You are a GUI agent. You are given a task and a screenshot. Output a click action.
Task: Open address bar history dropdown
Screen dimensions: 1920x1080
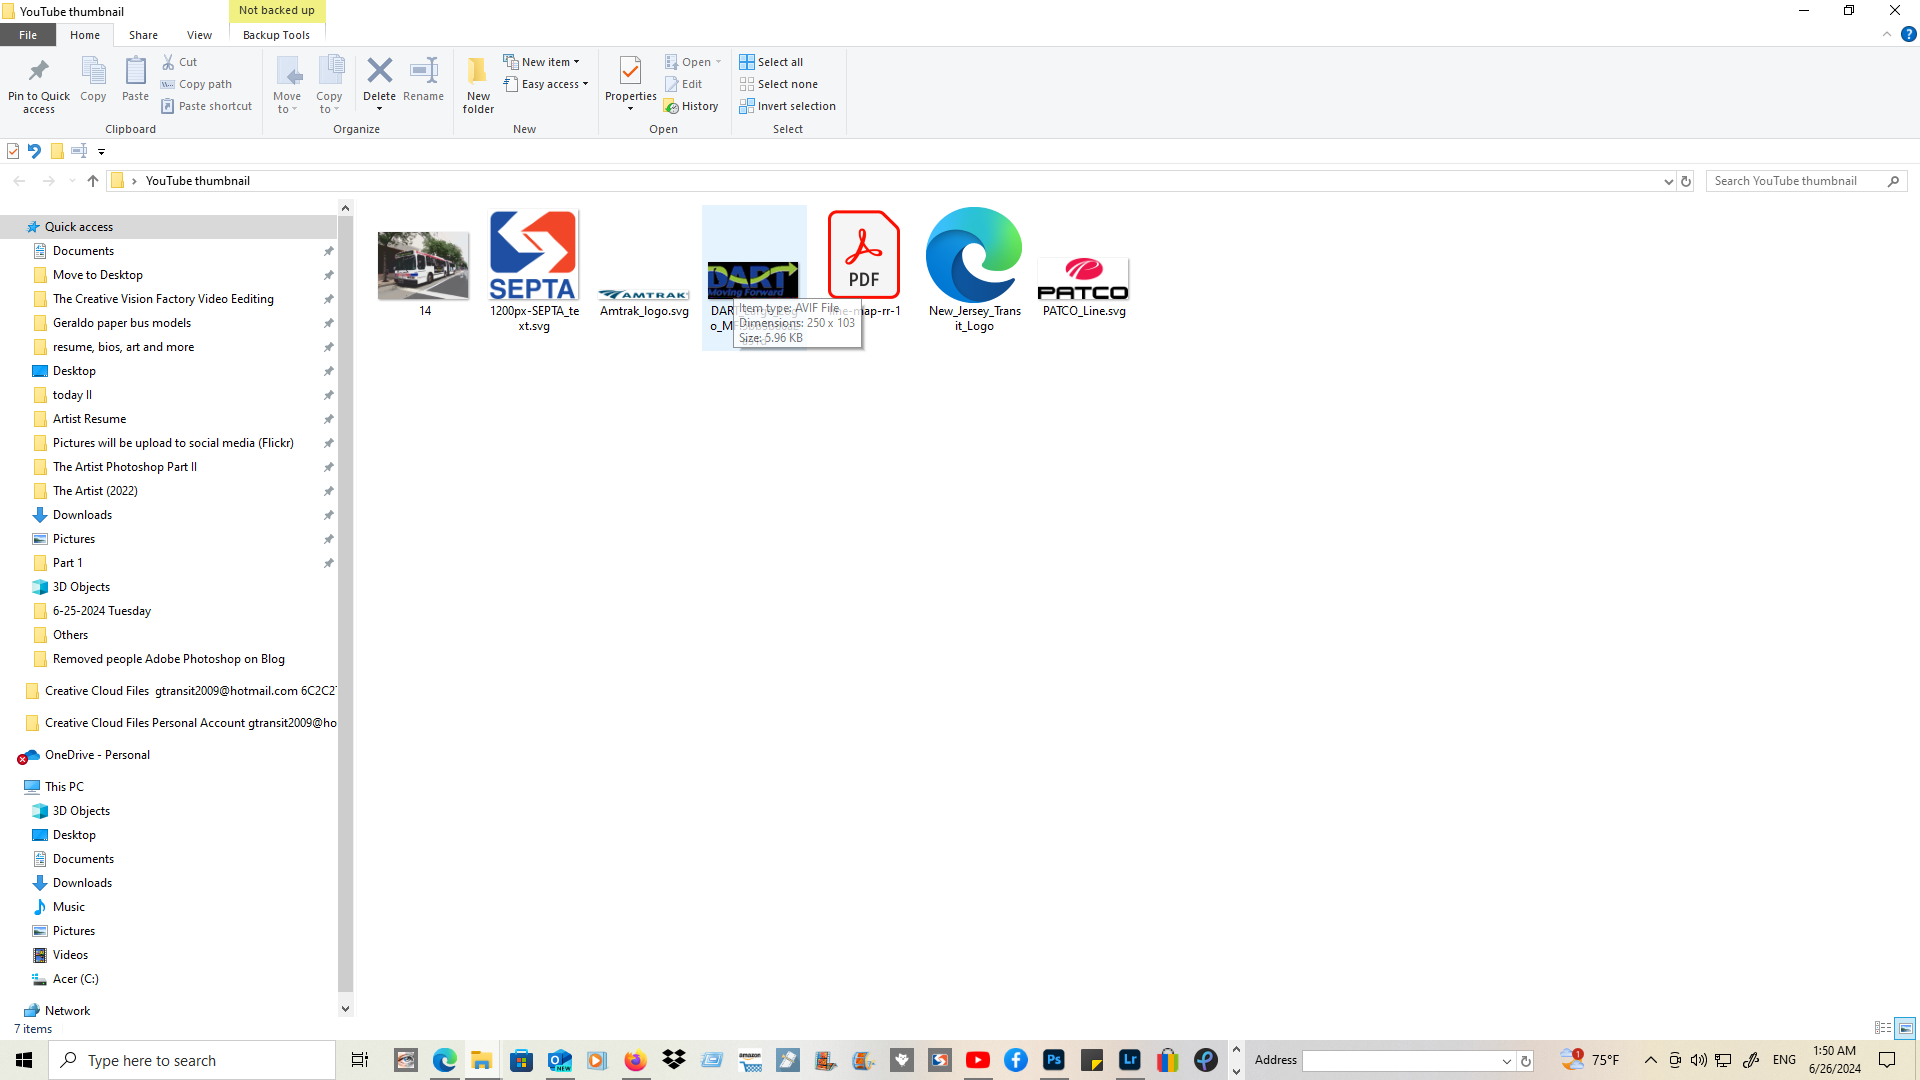[x=1668, y=181]
